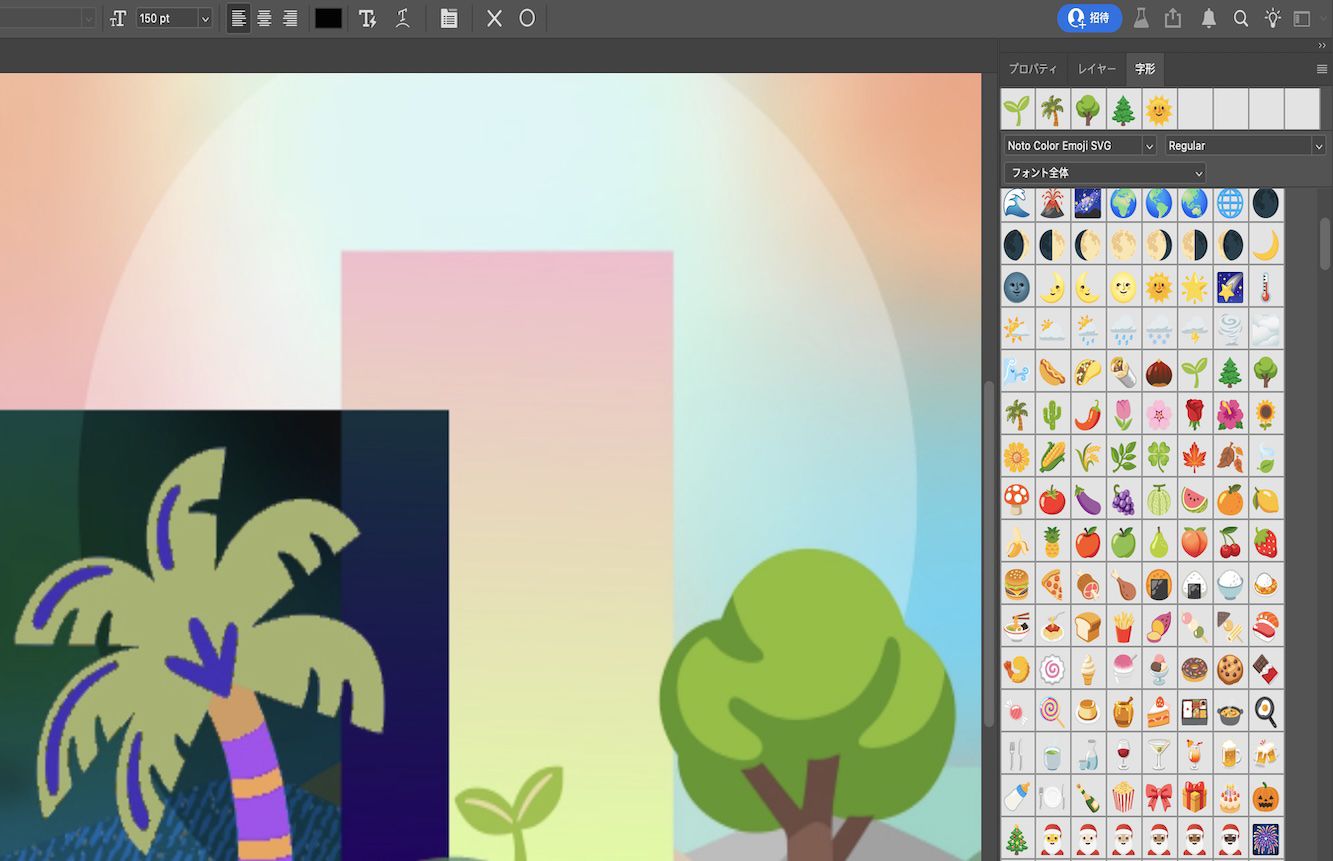Open the beaker icon next to the 招待 button
The width and height of the screenshot is (1333, 861).
[x=1141, y=18]
